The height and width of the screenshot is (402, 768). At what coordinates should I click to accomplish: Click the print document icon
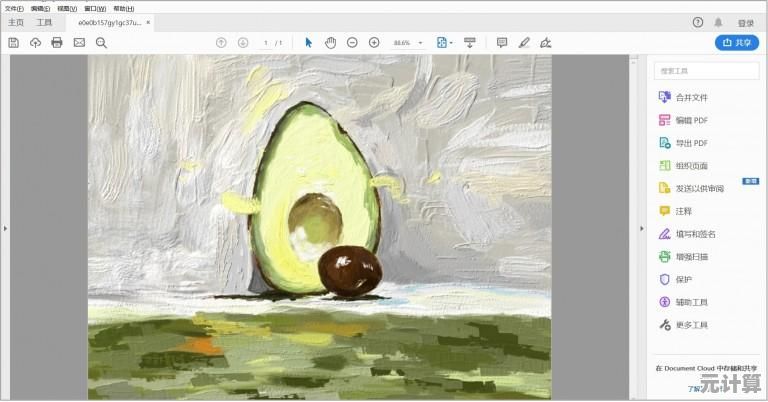[x=57, y=42]
